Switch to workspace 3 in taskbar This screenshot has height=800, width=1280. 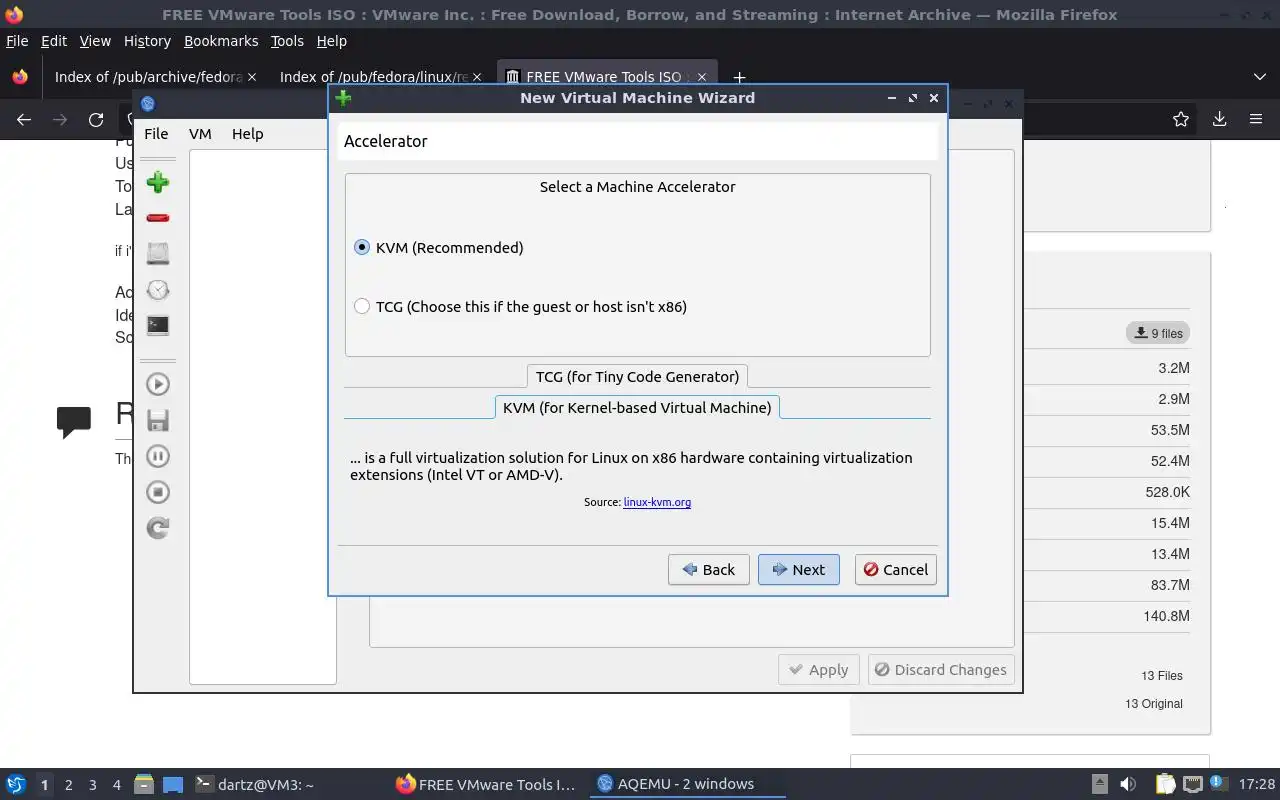(92, 785)
